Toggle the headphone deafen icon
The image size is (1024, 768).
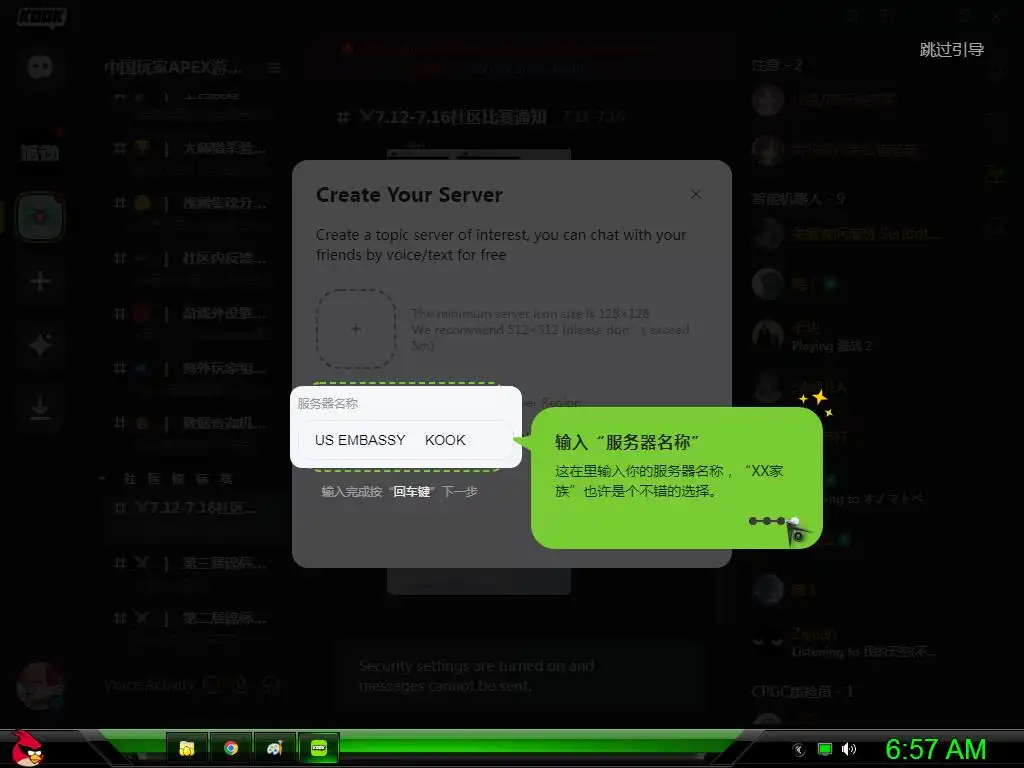[x=270, y=685]
